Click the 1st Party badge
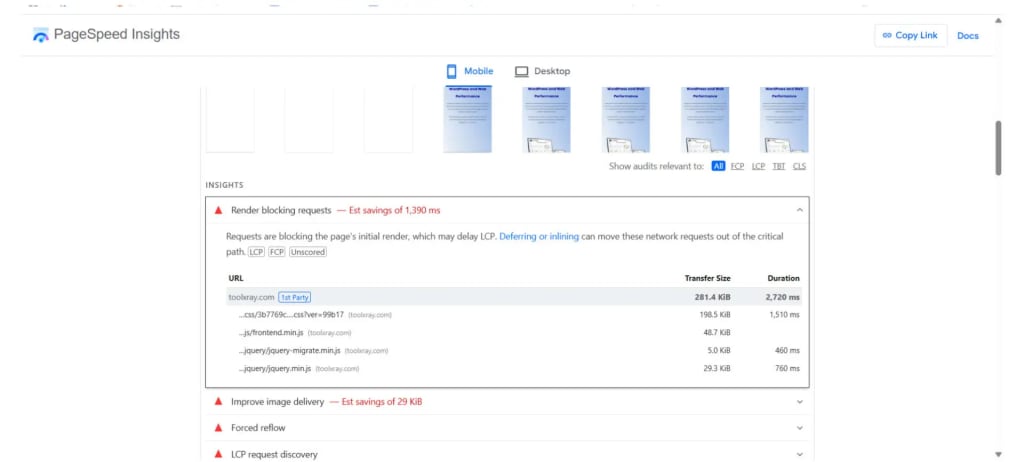 295,297
